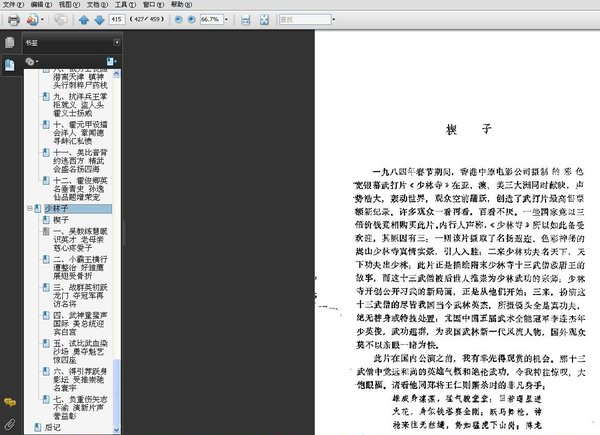The width and height of the screenshot is (600, 435).
Task: Open the Bookmarks panel icon in sidebar
Action: 10,65
